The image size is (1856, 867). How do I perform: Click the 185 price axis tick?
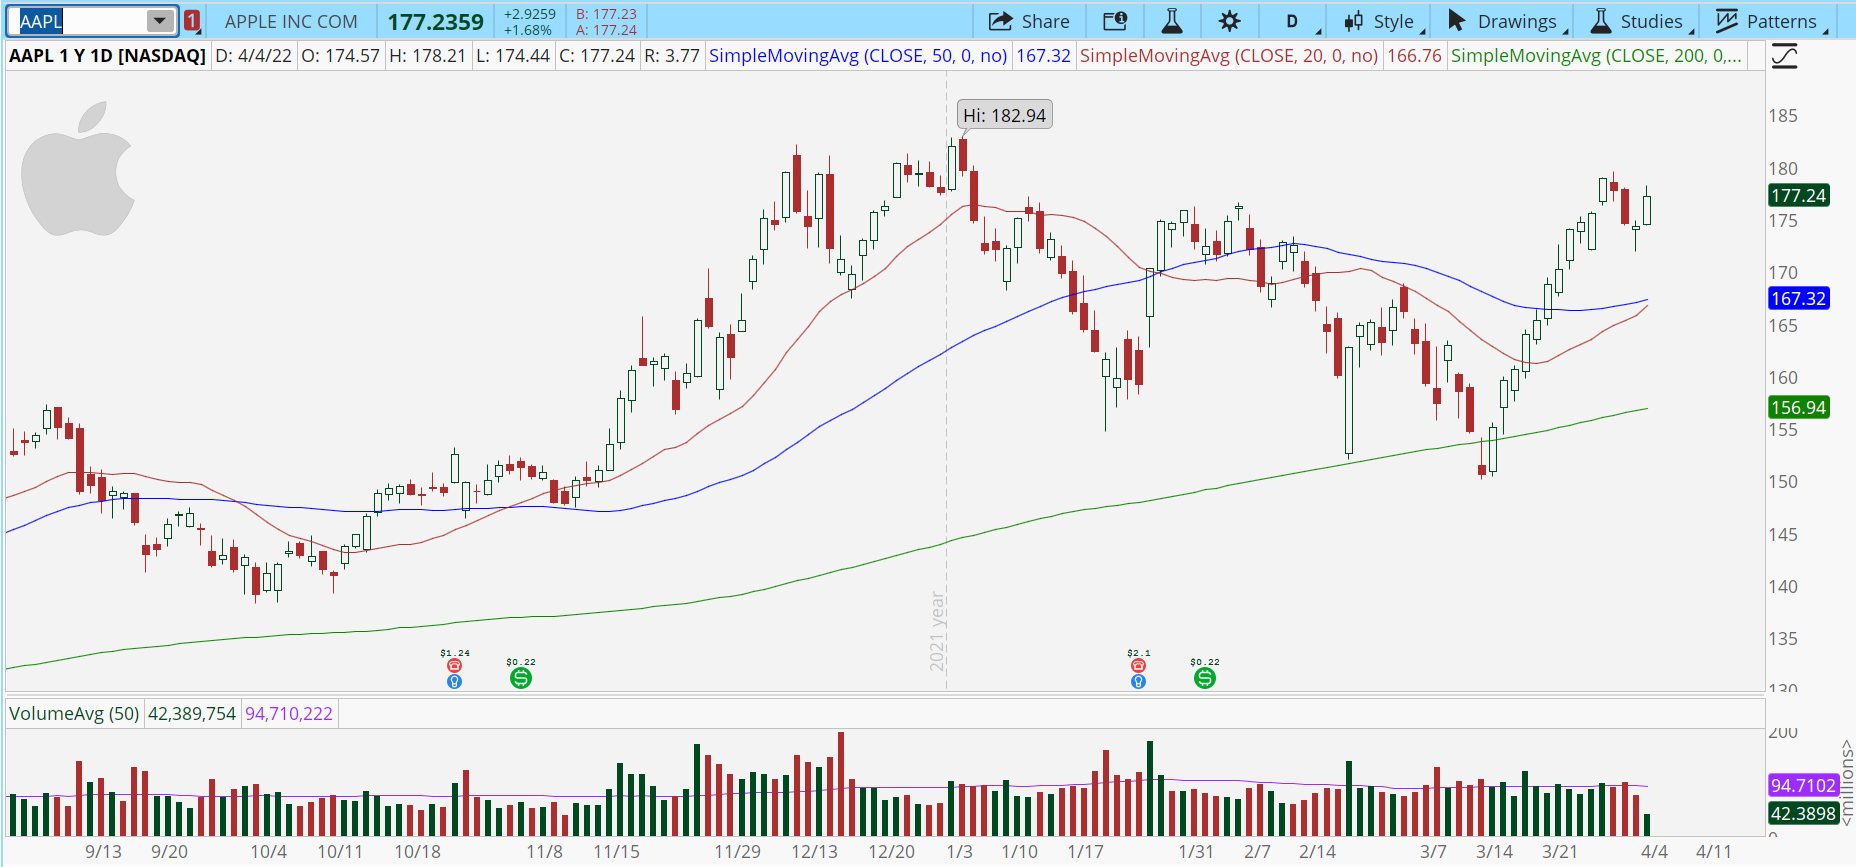click(x=1783, y=115)
